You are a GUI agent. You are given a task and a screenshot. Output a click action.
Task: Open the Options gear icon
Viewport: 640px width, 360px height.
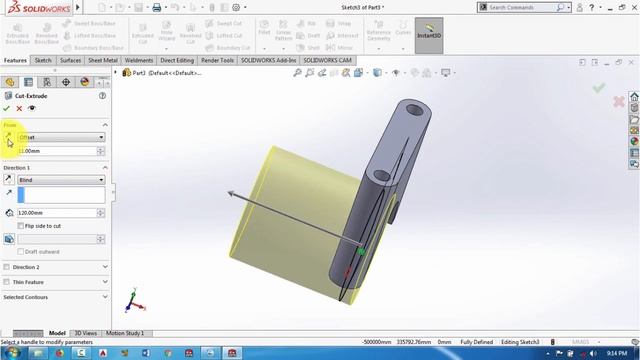[x=236, y=7]
